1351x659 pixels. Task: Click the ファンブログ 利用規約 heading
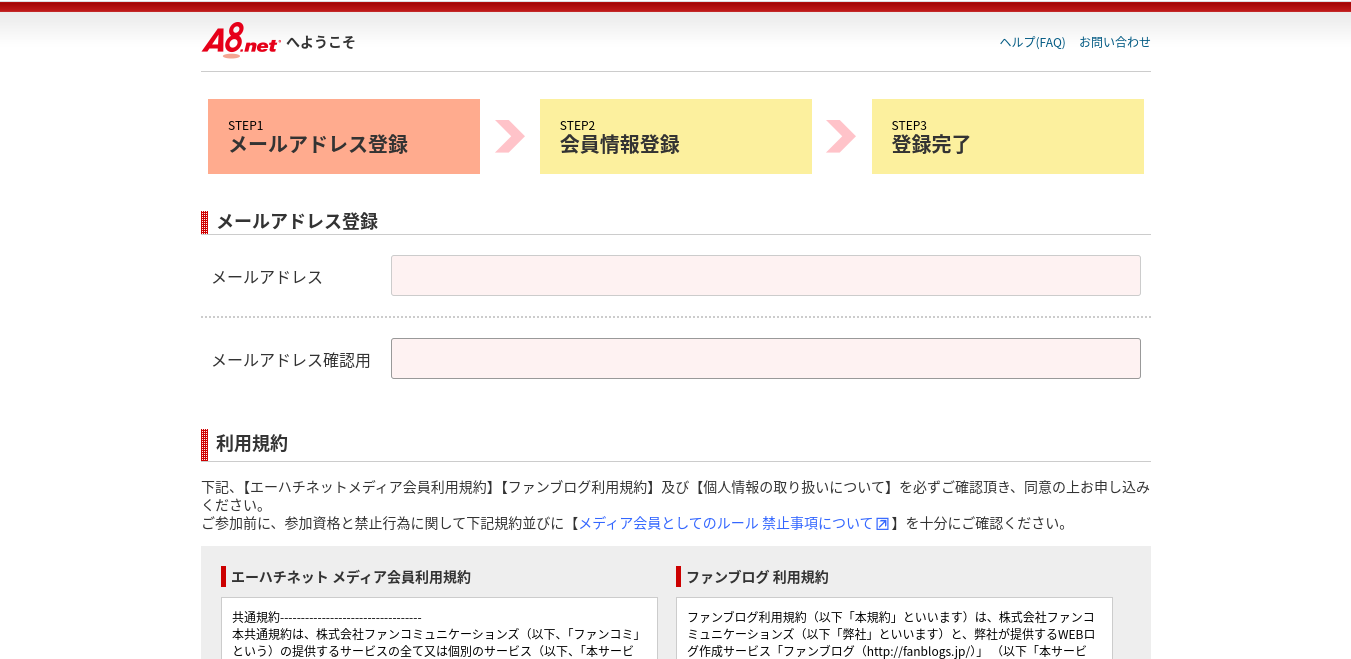pyautogui.click(x=757, y=577)
